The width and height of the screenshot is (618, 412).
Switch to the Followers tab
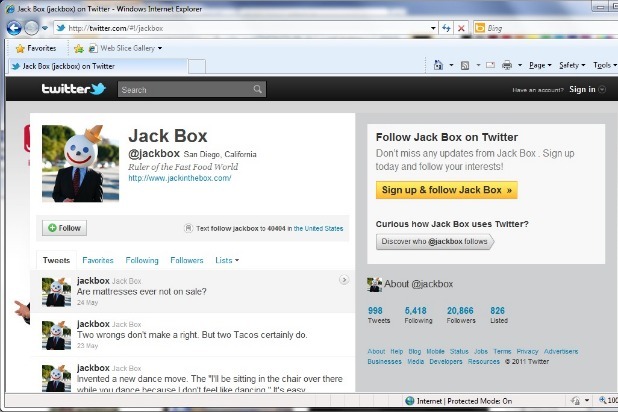coord(186,260)
